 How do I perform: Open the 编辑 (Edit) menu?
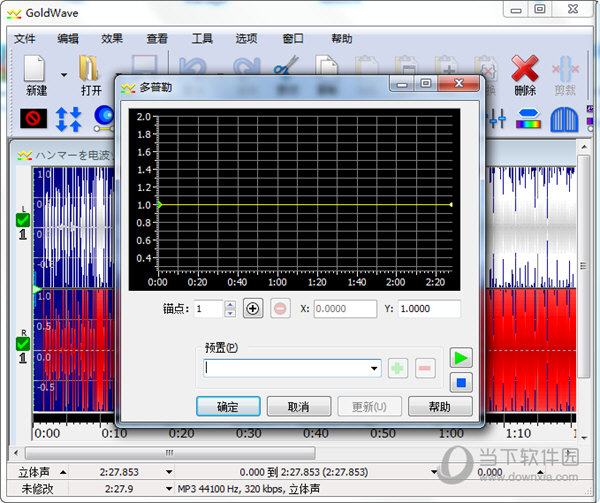(x=68, y=39)
